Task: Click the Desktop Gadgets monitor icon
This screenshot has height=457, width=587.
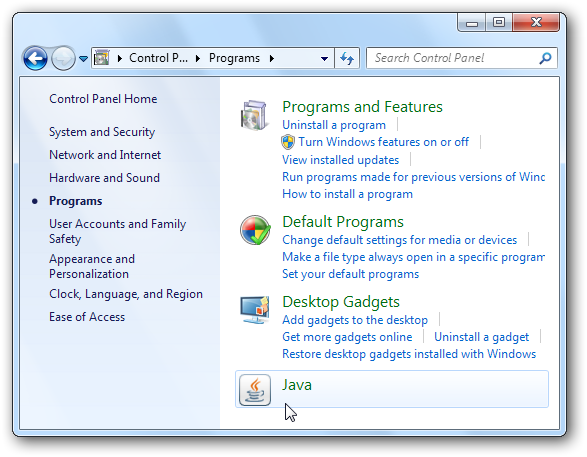Action: (x=255, y=310)
